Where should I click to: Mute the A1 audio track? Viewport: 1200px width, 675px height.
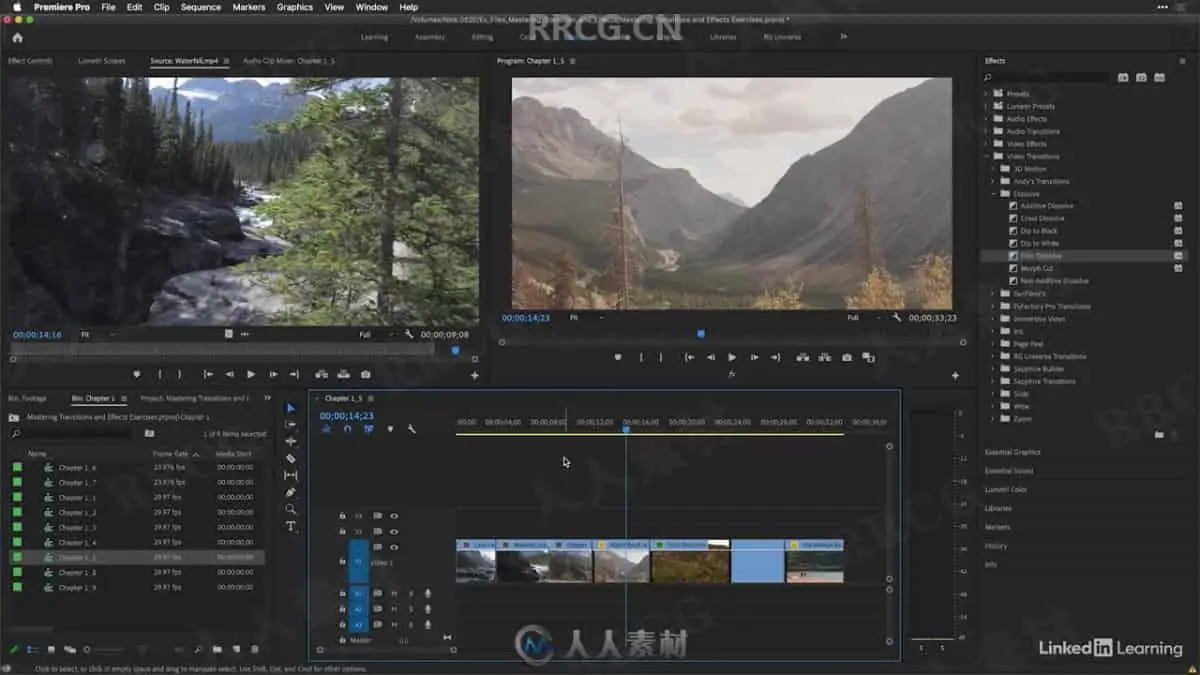pos(394,593)
